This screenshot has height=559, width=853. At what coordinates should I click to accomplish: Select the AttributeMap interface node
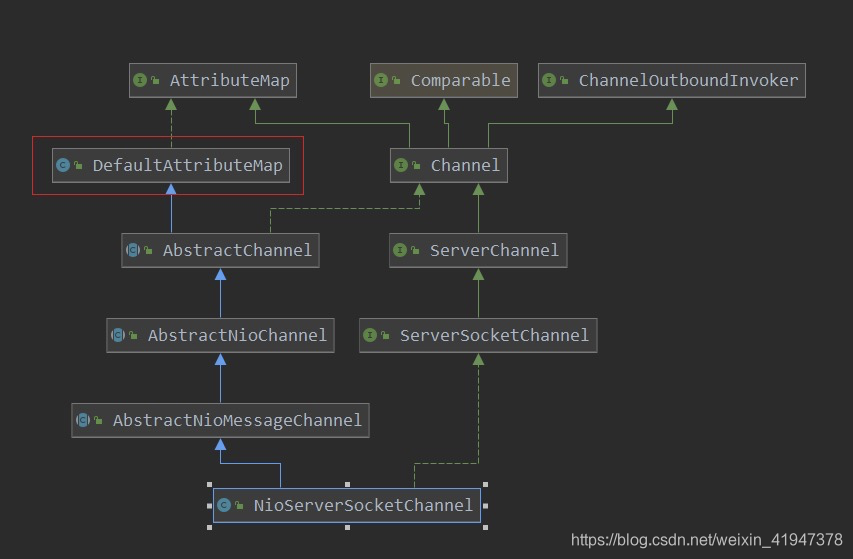coord(229,80)
